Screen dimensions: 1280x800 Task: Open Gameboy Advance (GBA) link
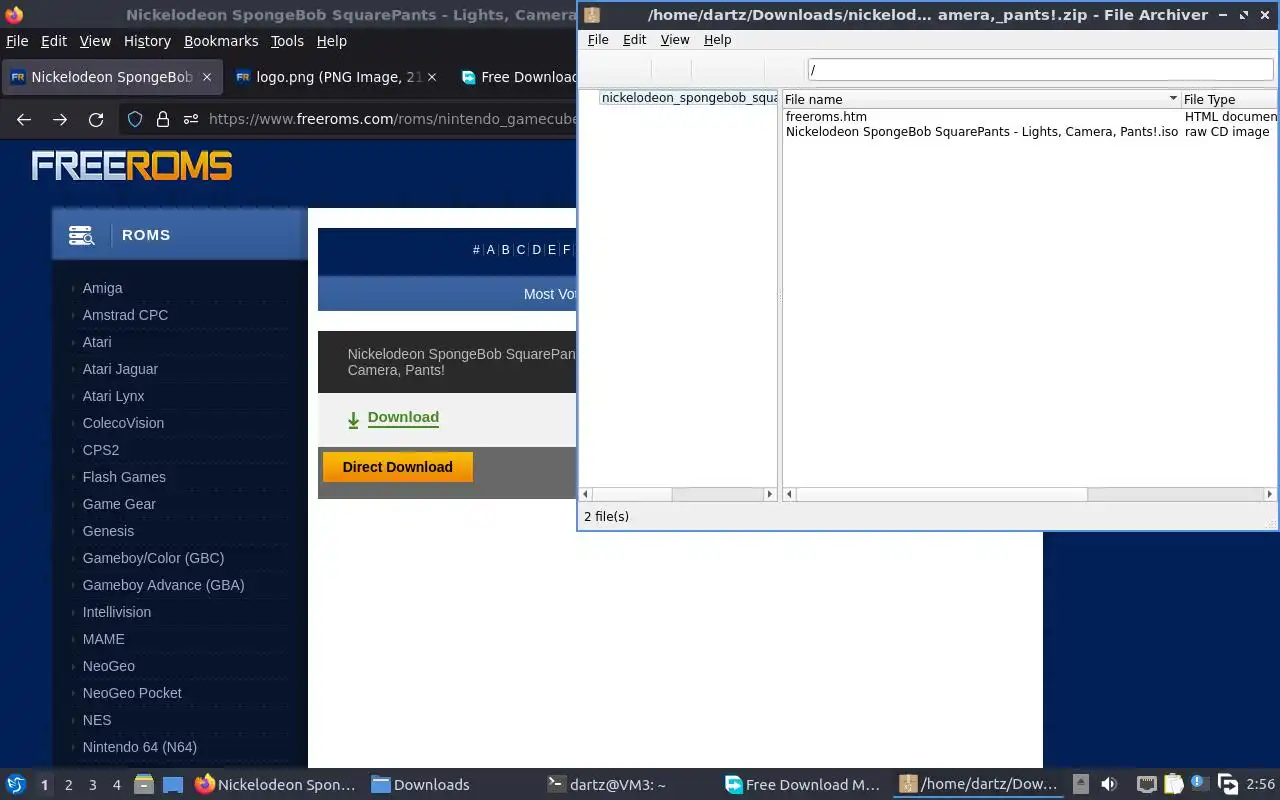click(x=163, y=585)
